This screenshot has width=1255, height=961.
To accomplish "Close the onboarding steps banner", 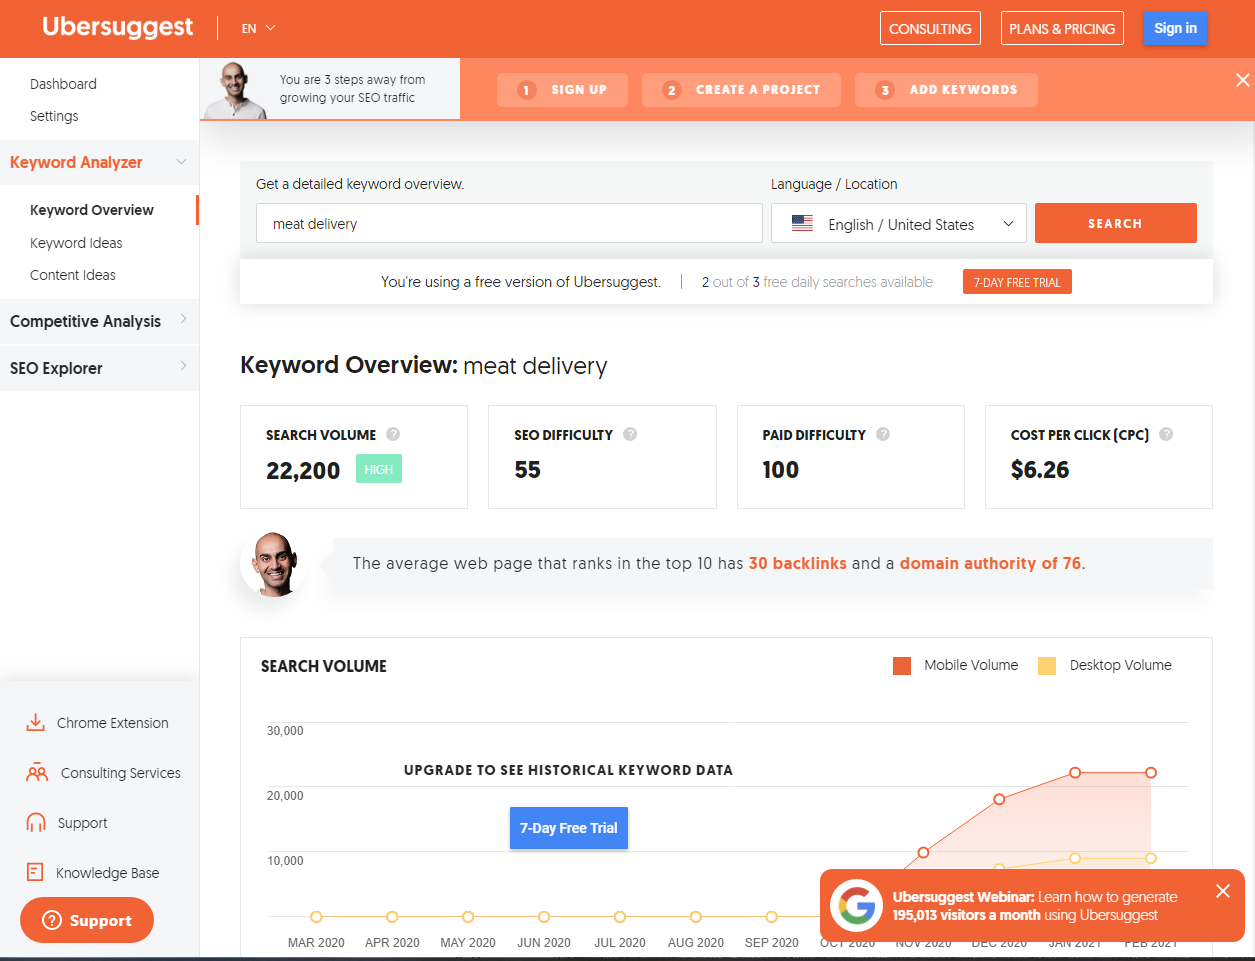I will click(1242, 80).
